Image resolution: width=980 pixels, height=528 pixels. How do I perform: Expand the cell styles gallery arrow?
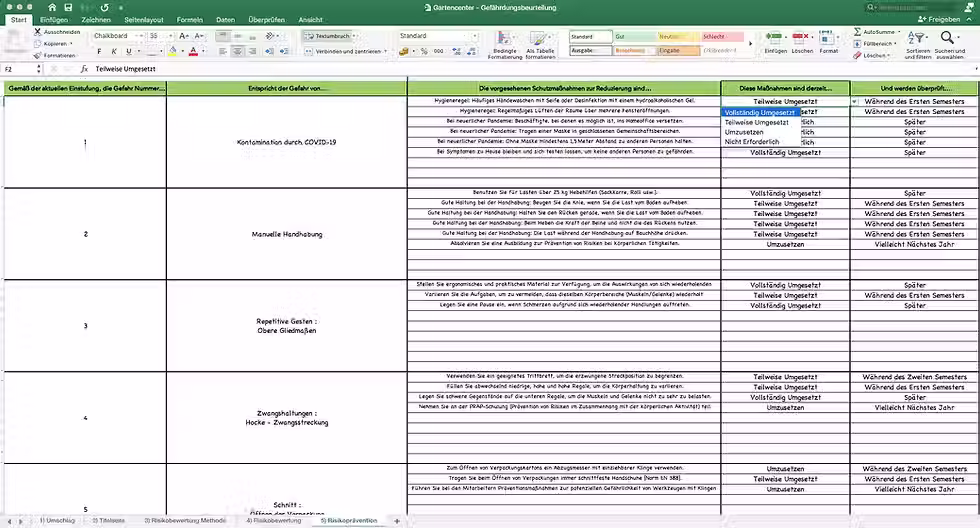click(x=751, y=44)
